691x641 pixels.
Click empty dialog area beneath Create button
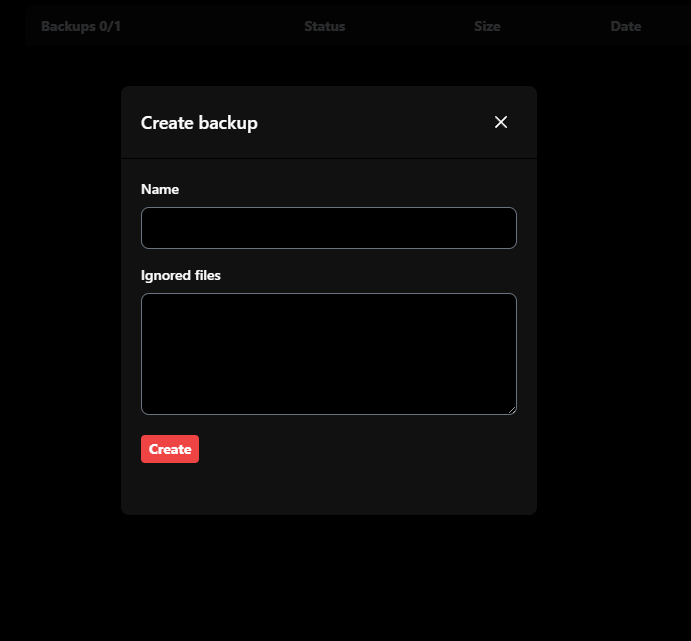(x=328, y=489)
